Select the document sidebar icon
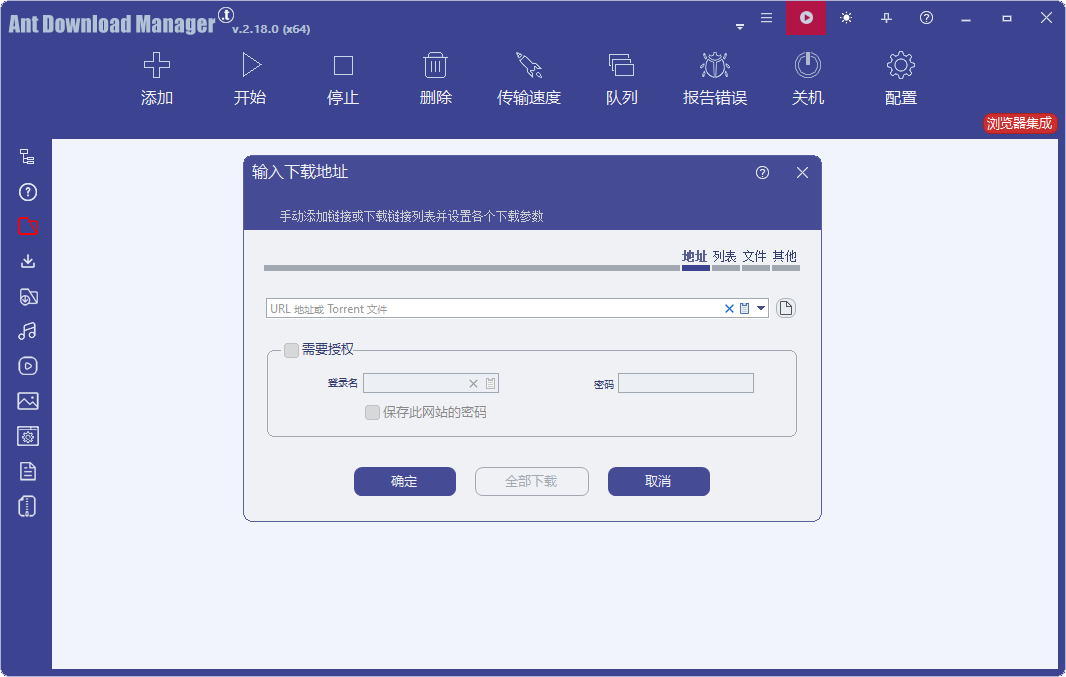This screenshot has height=677, width=1066. (27, 471)
